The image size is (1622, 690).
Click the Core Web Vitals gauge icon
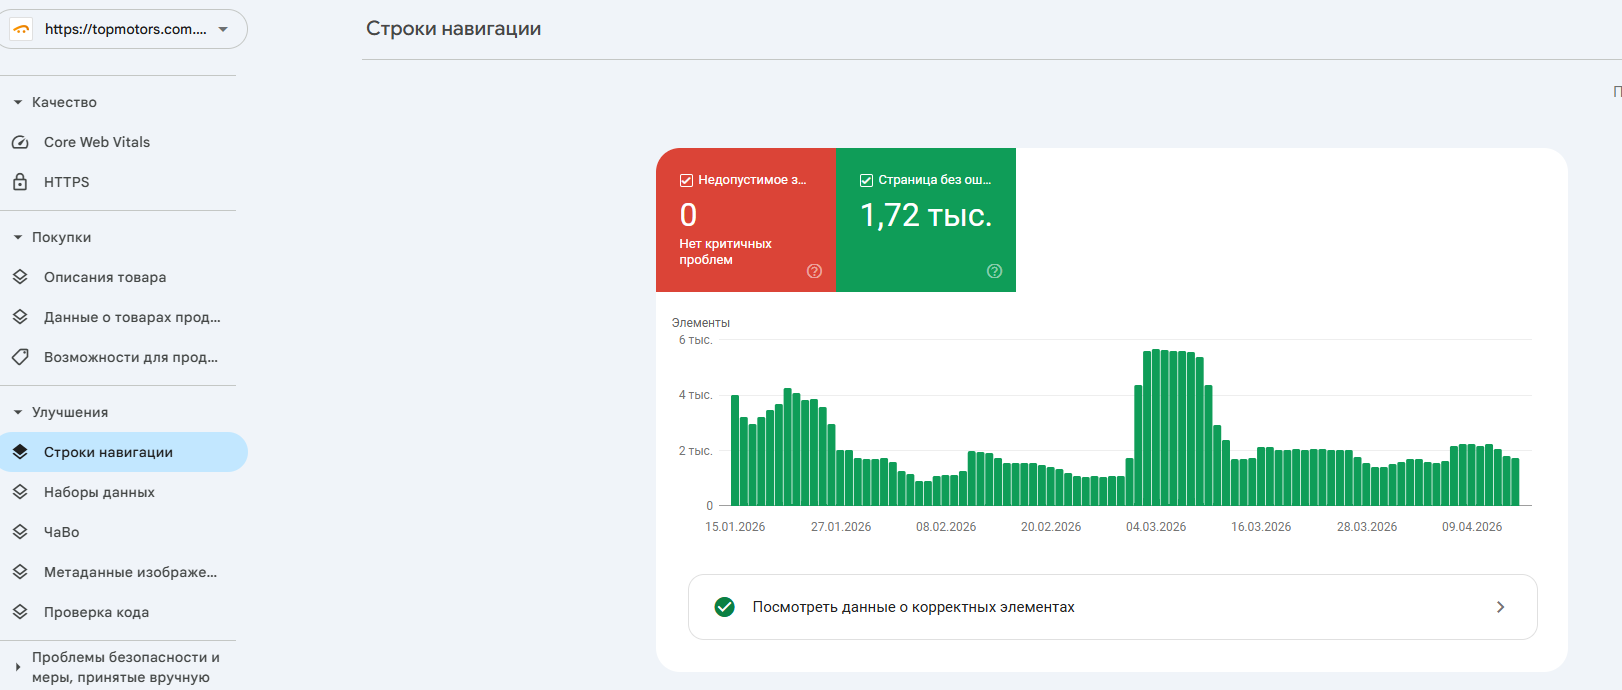(20, 142)
